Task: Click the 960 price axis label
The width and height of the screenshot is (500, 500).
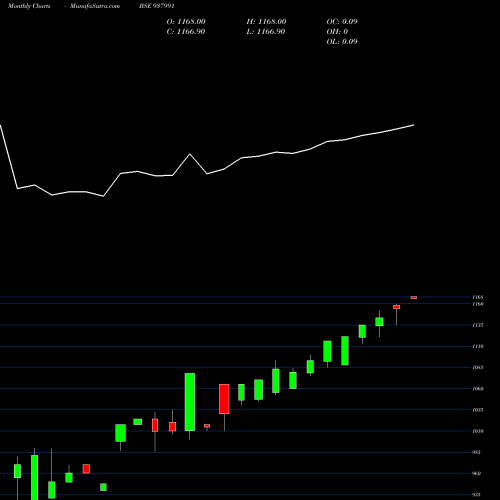Action: click(477, 473)
